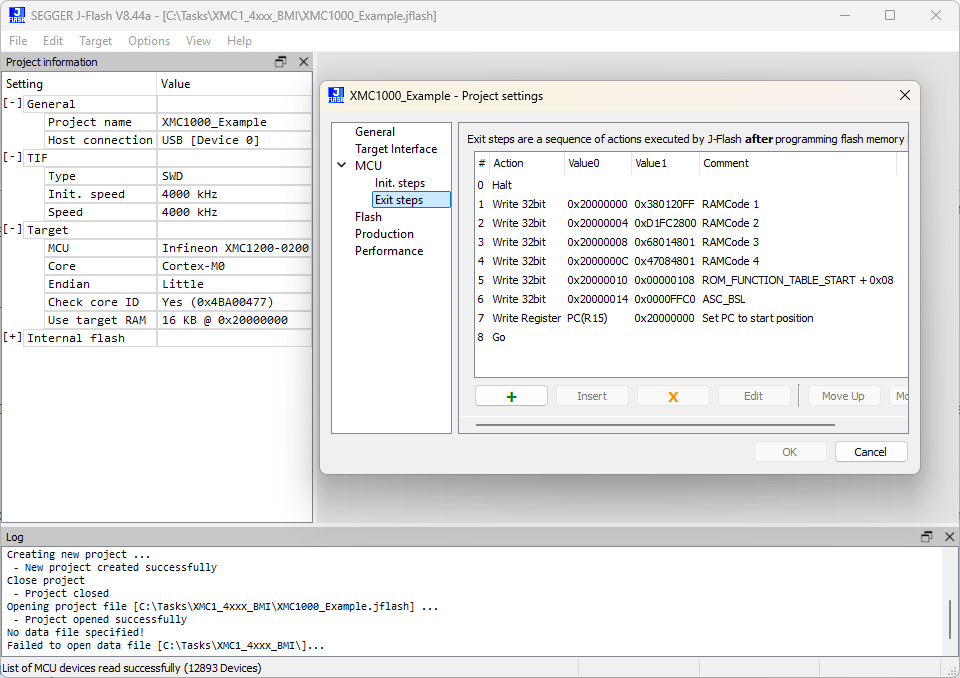Select the Production settings page
960x678 pixels.
coord(384,234)
